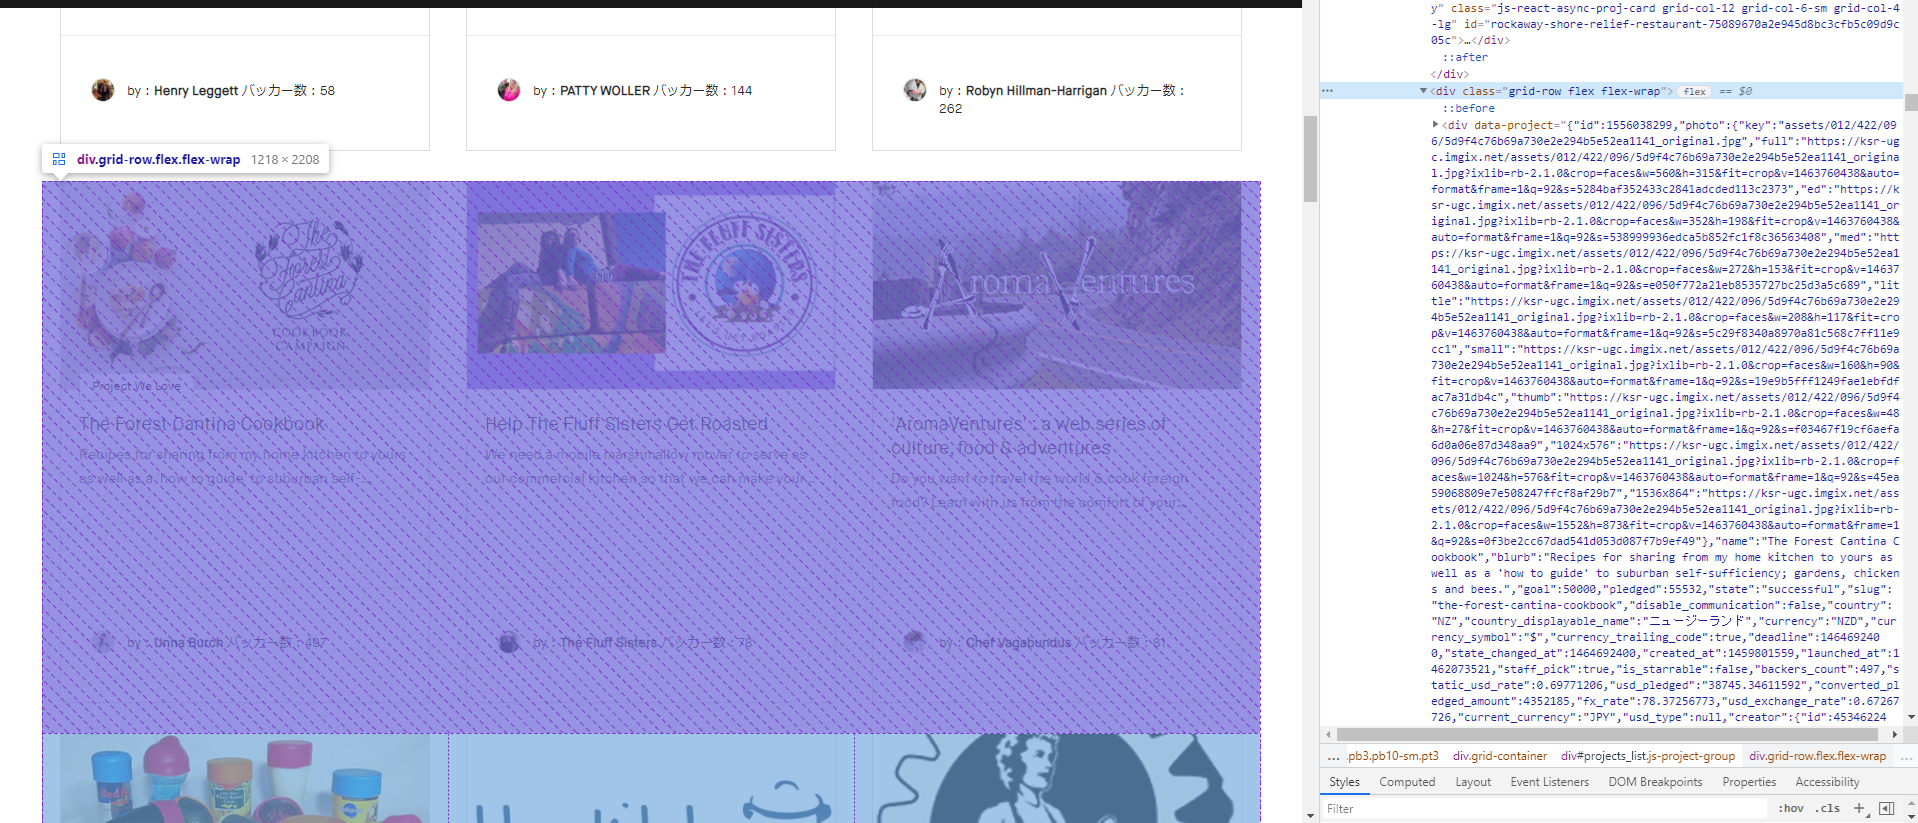
Task: Open the Robyn Hillman-Harrigan creator name link
Action: point(1036,90)
